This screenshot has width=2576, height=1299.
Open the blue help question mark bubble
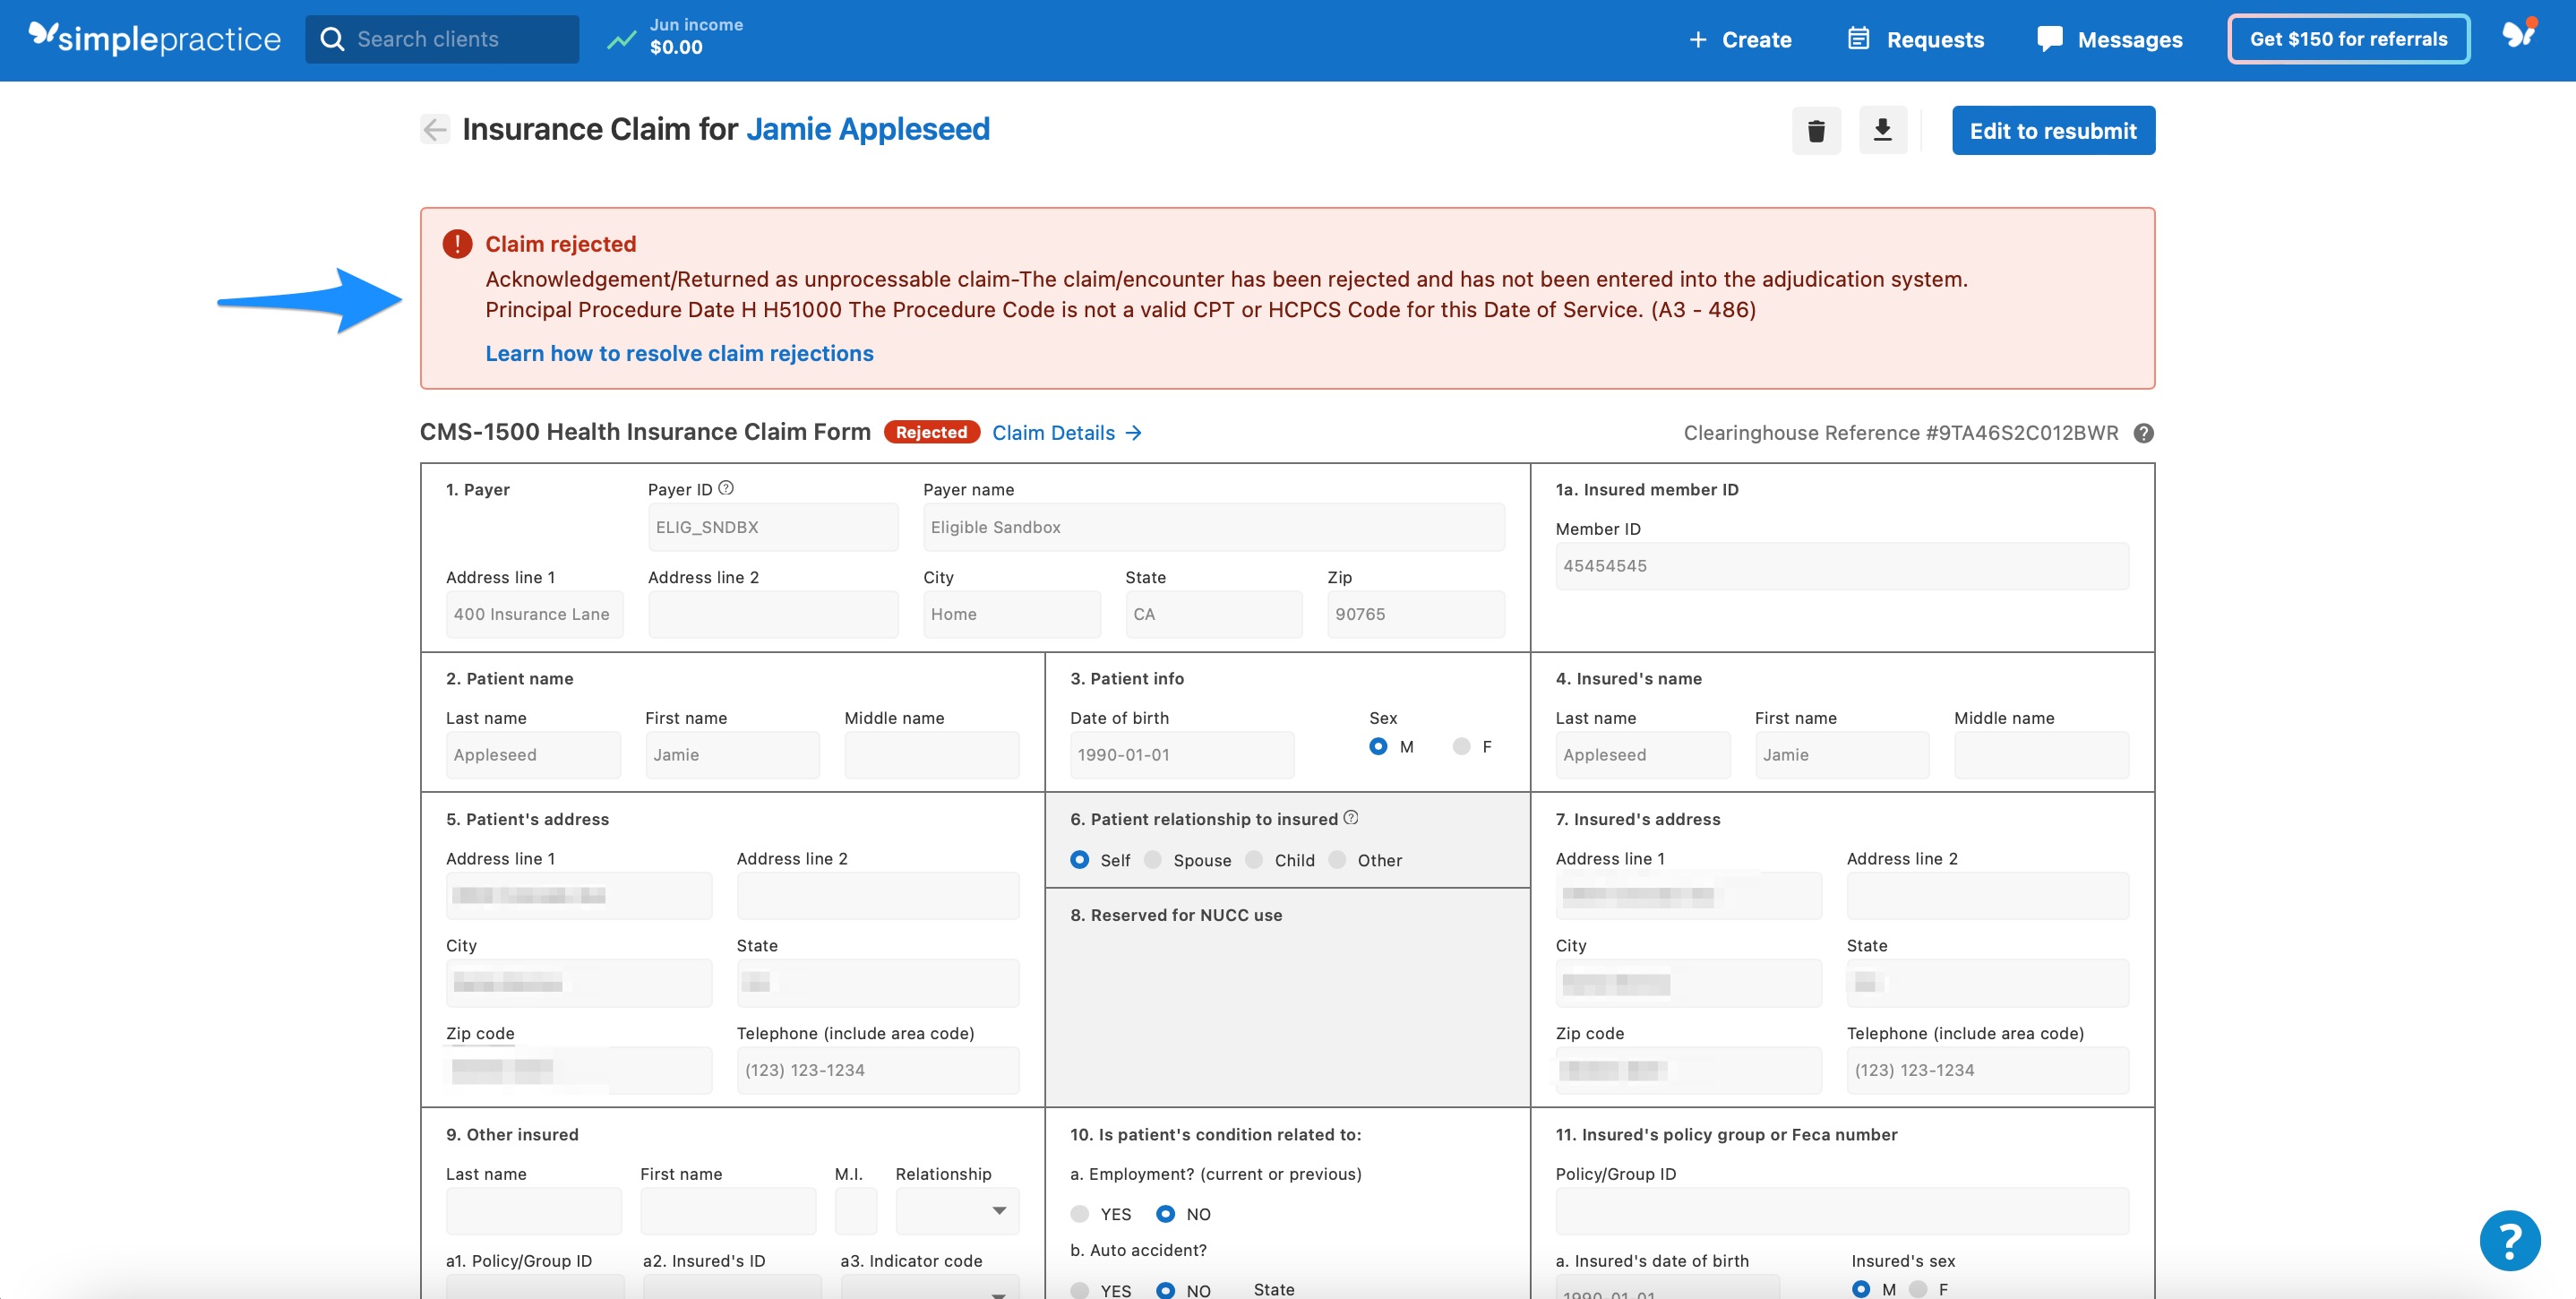coord(2509,1240)
